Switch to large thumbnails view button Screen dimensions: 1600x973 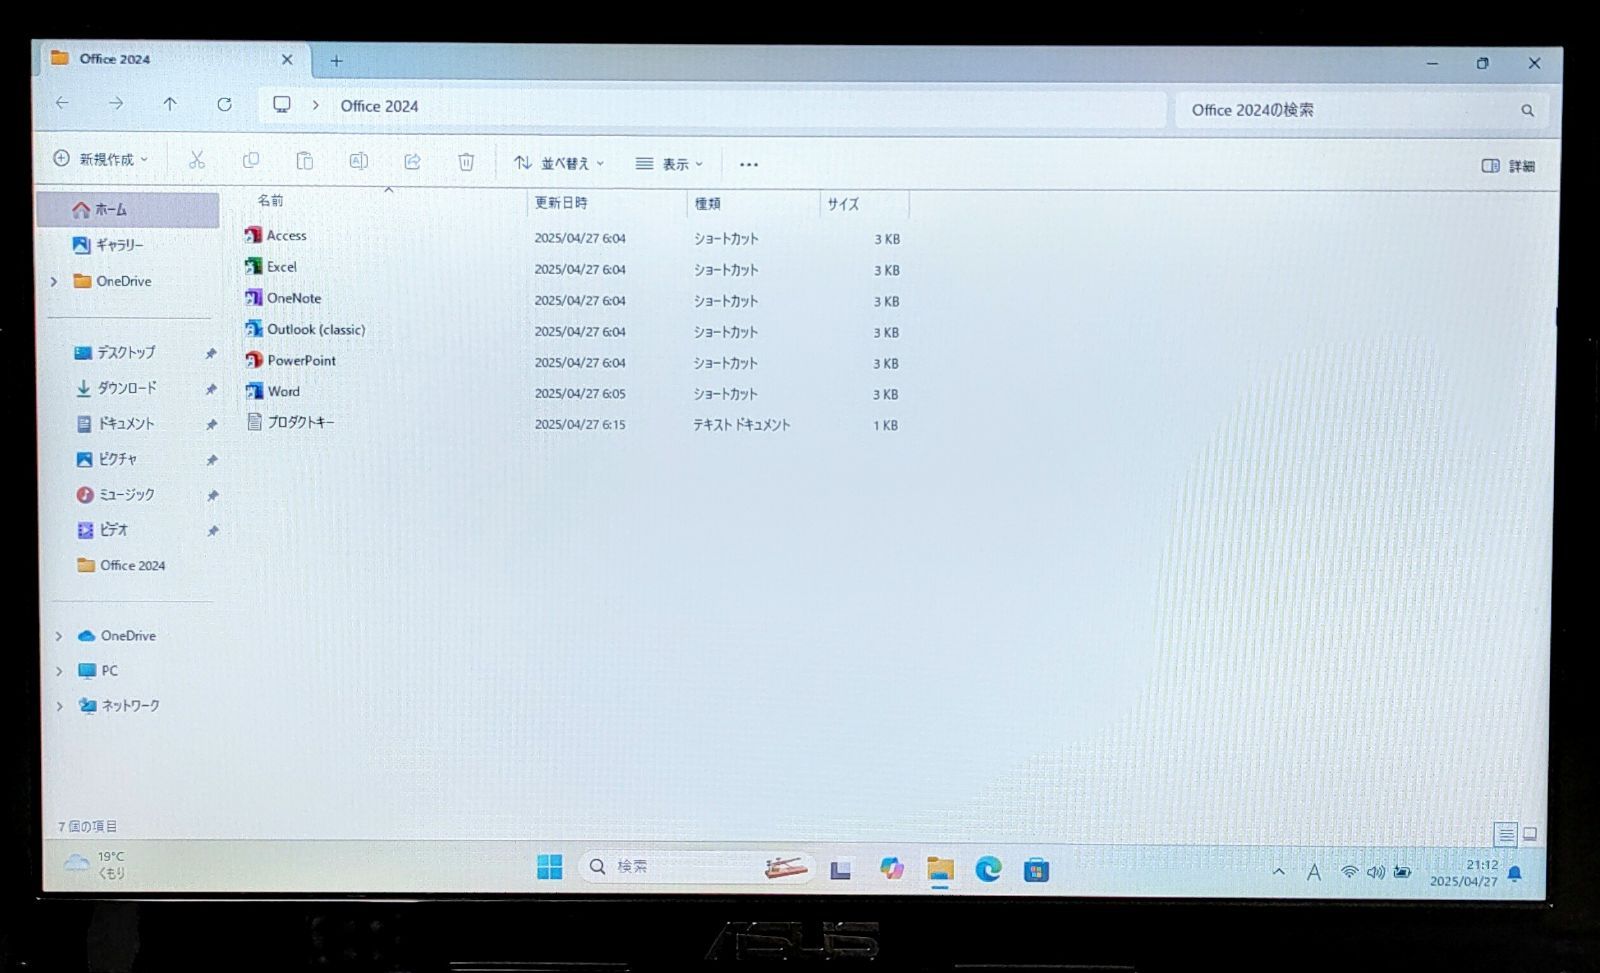(x=1529, y=833)
